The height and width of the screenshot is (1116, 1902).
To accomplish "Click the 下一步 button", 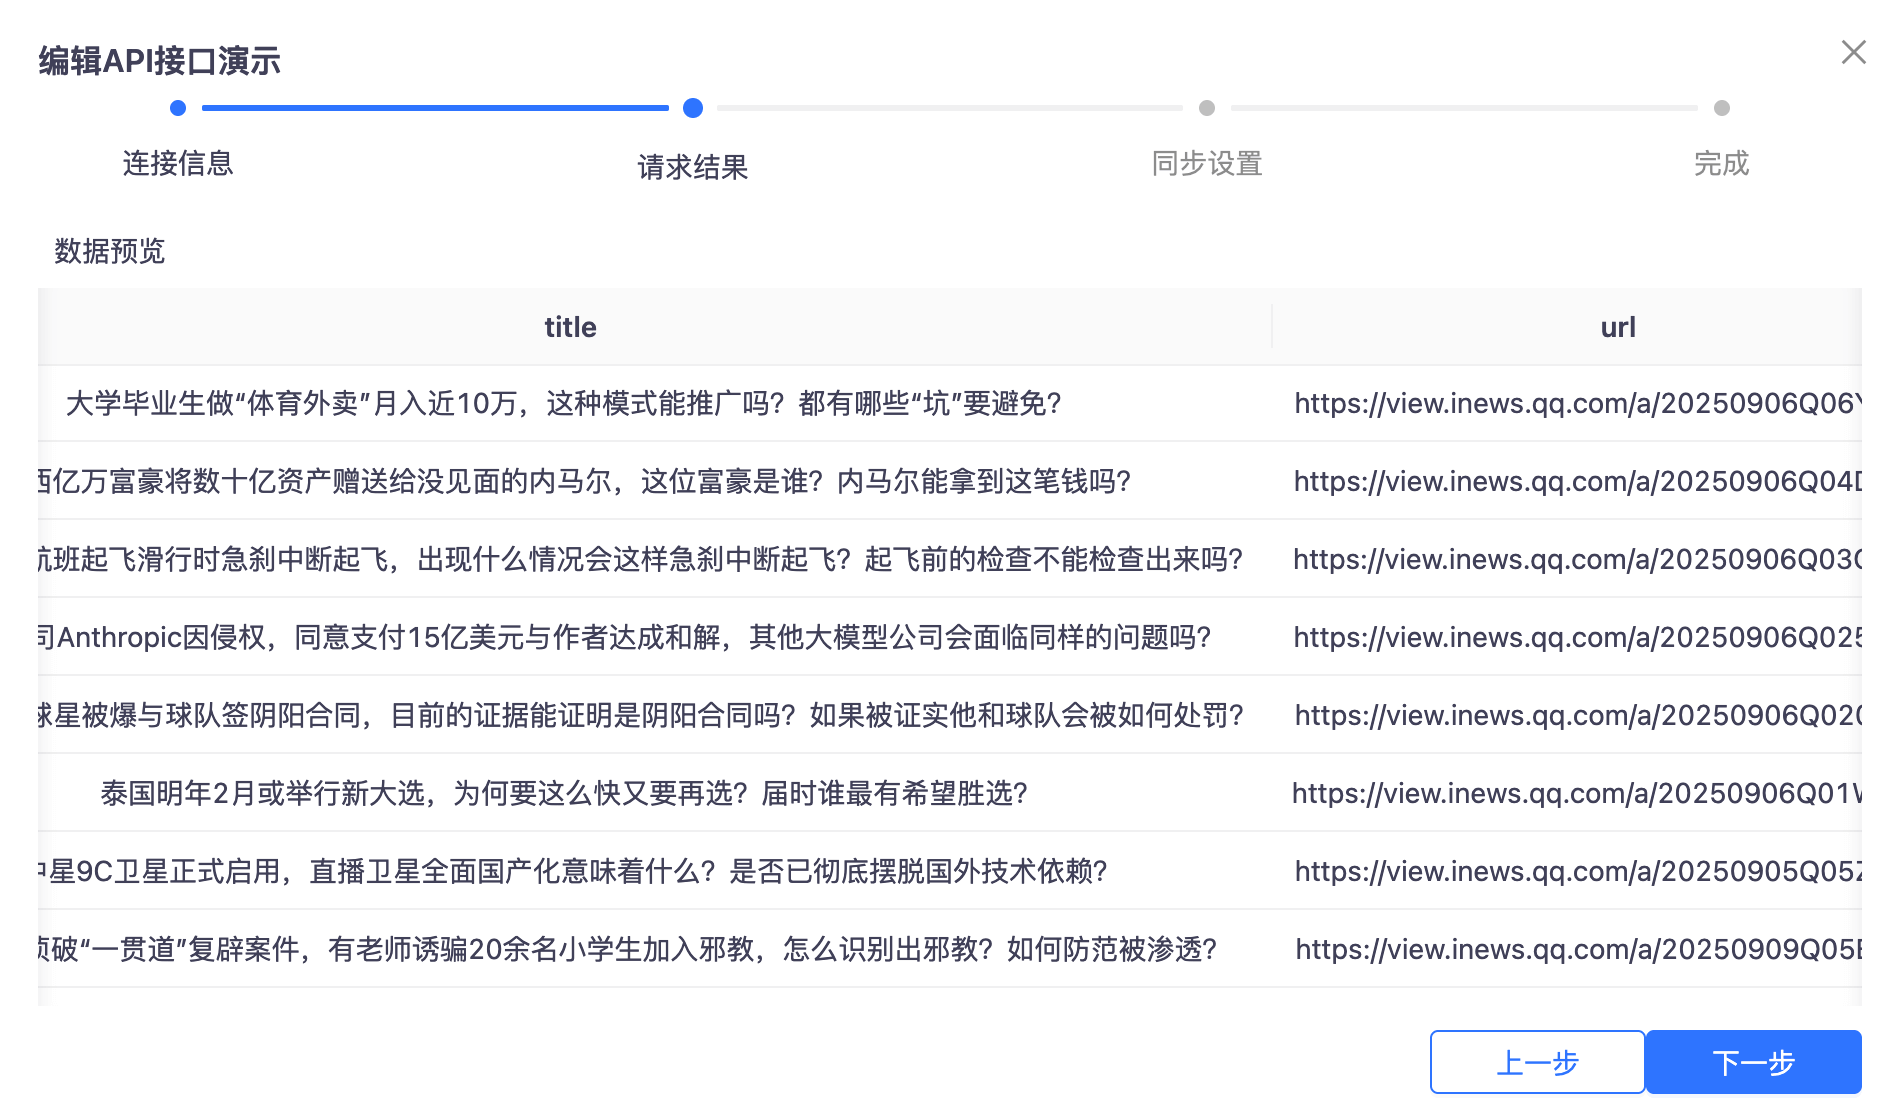I will pos(1753,1062).
